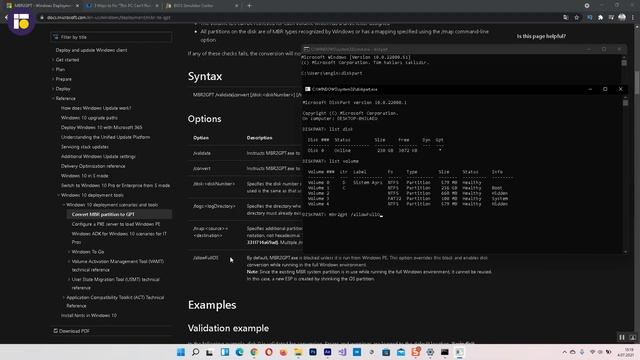
Task: Click the DiskPart window vertical scrollbar
Action: (625, 175)
